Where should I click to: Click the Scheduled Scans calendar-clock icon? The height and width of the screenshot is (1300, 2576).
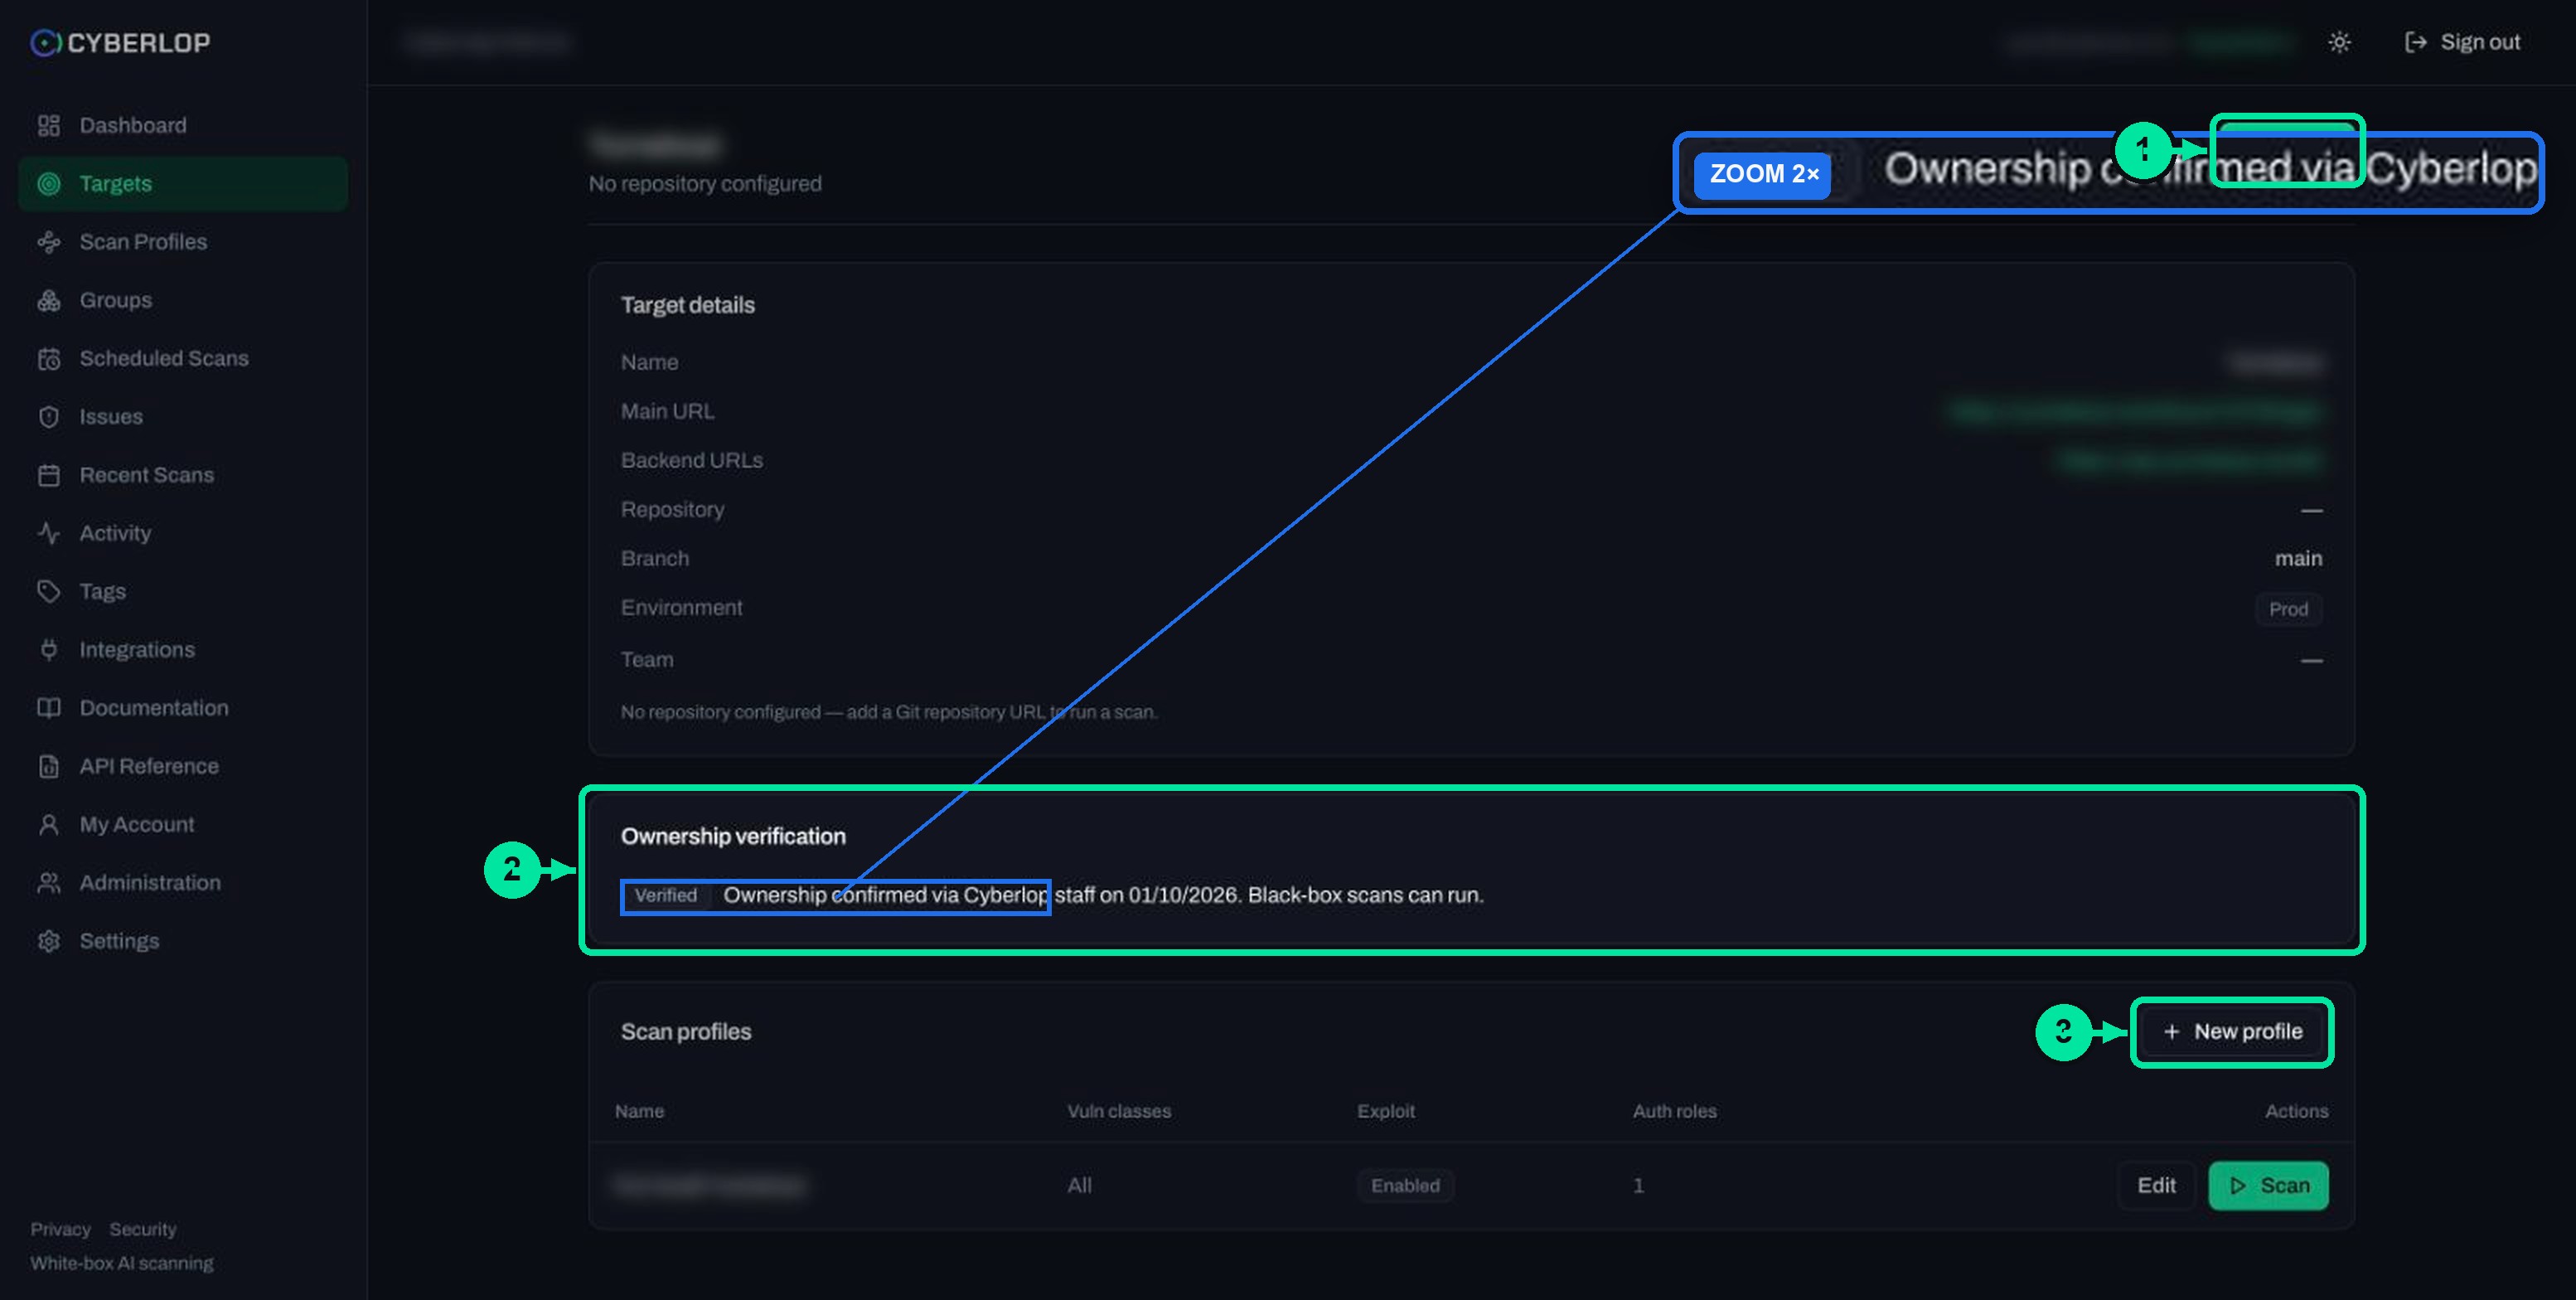point(49,358)
